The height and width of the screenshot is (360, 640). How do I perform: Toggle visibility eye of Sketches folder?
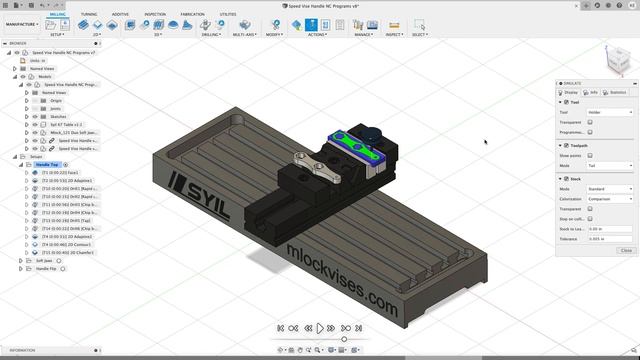pos(35,117)
